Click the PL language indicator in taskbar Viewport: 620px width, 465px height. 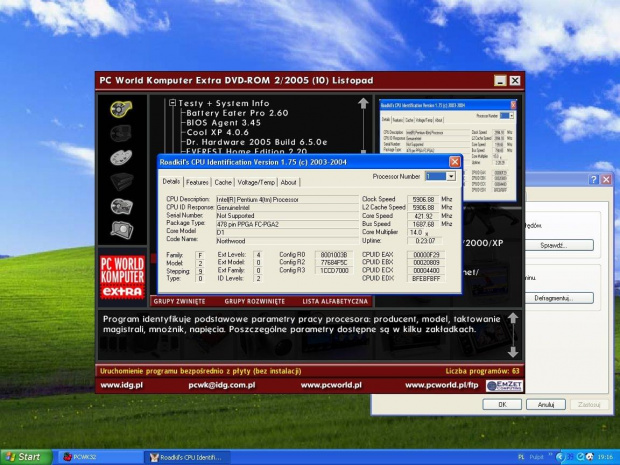(521, 457)
